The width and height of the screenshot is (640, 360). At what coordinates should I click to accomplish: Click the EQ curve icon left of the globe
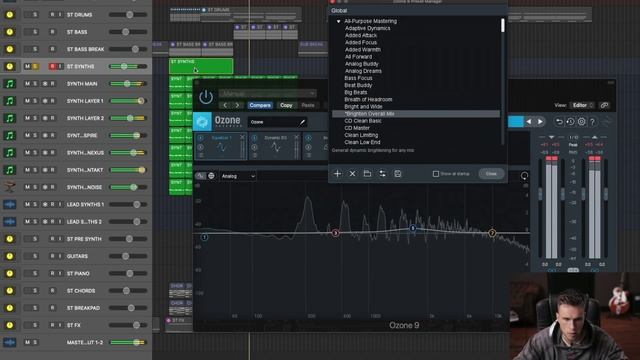(x=200, y=176)
